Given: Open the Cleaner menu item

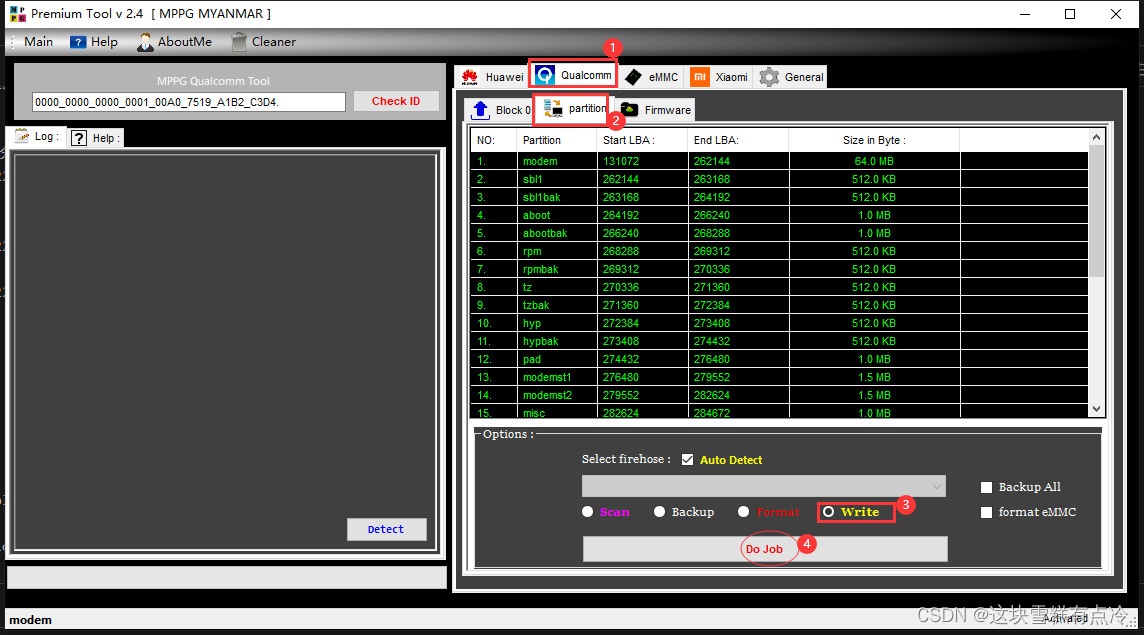Looking at the screenshot, I should pyautogui.click(x=264, y=42).
